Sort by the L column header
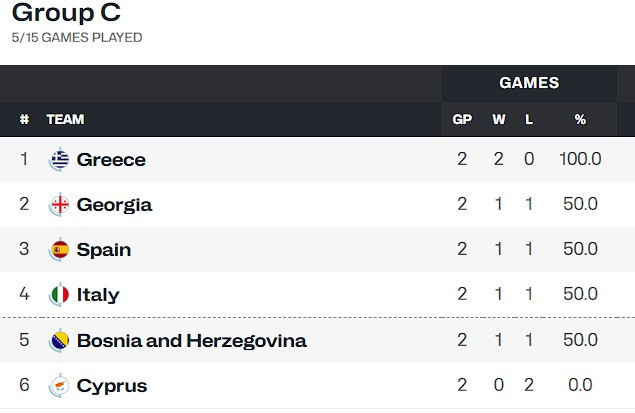The width and height of the screenshot is (635, 413). (x=529, y=120)
